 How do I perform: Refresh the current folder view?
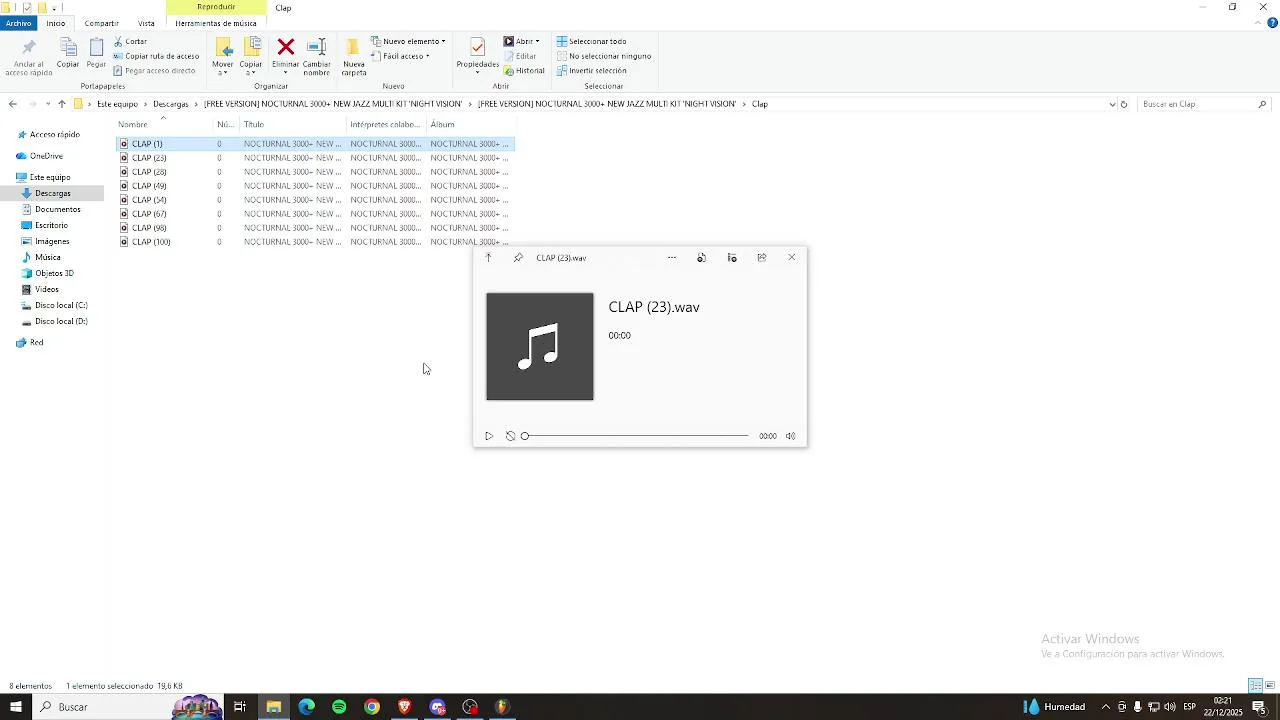click(1124, 104)
